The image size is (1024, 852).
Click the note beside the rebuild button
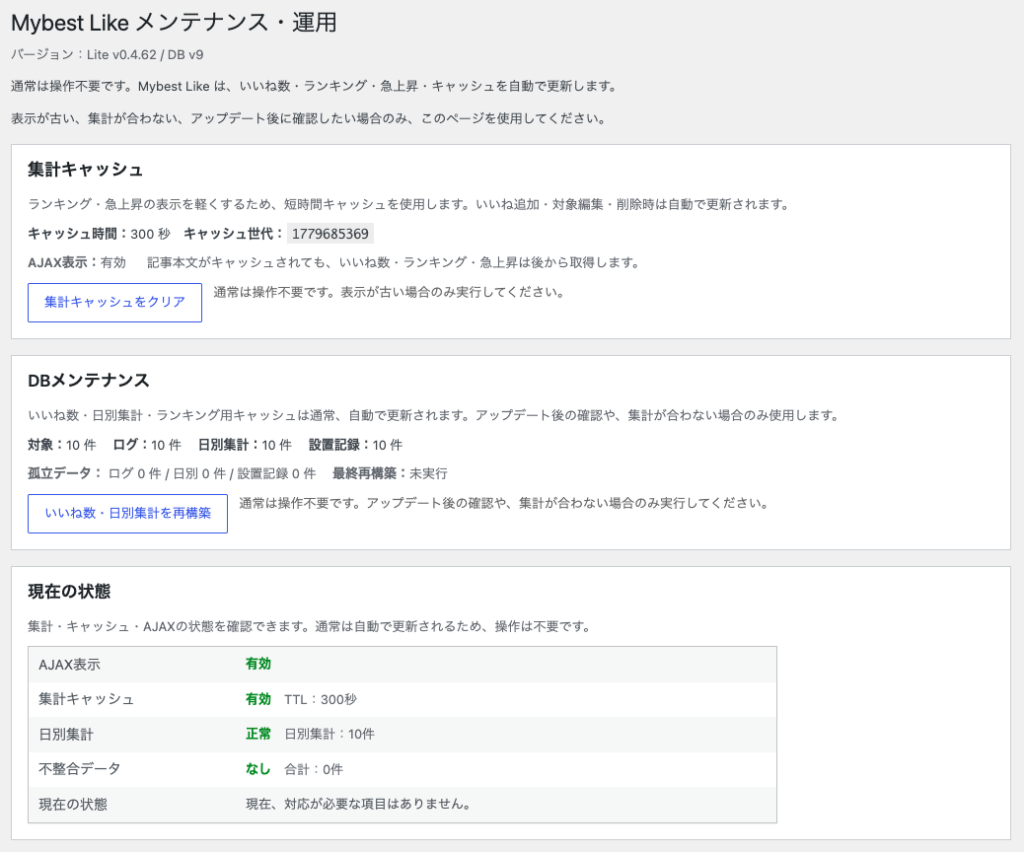[x=503, y=503]
